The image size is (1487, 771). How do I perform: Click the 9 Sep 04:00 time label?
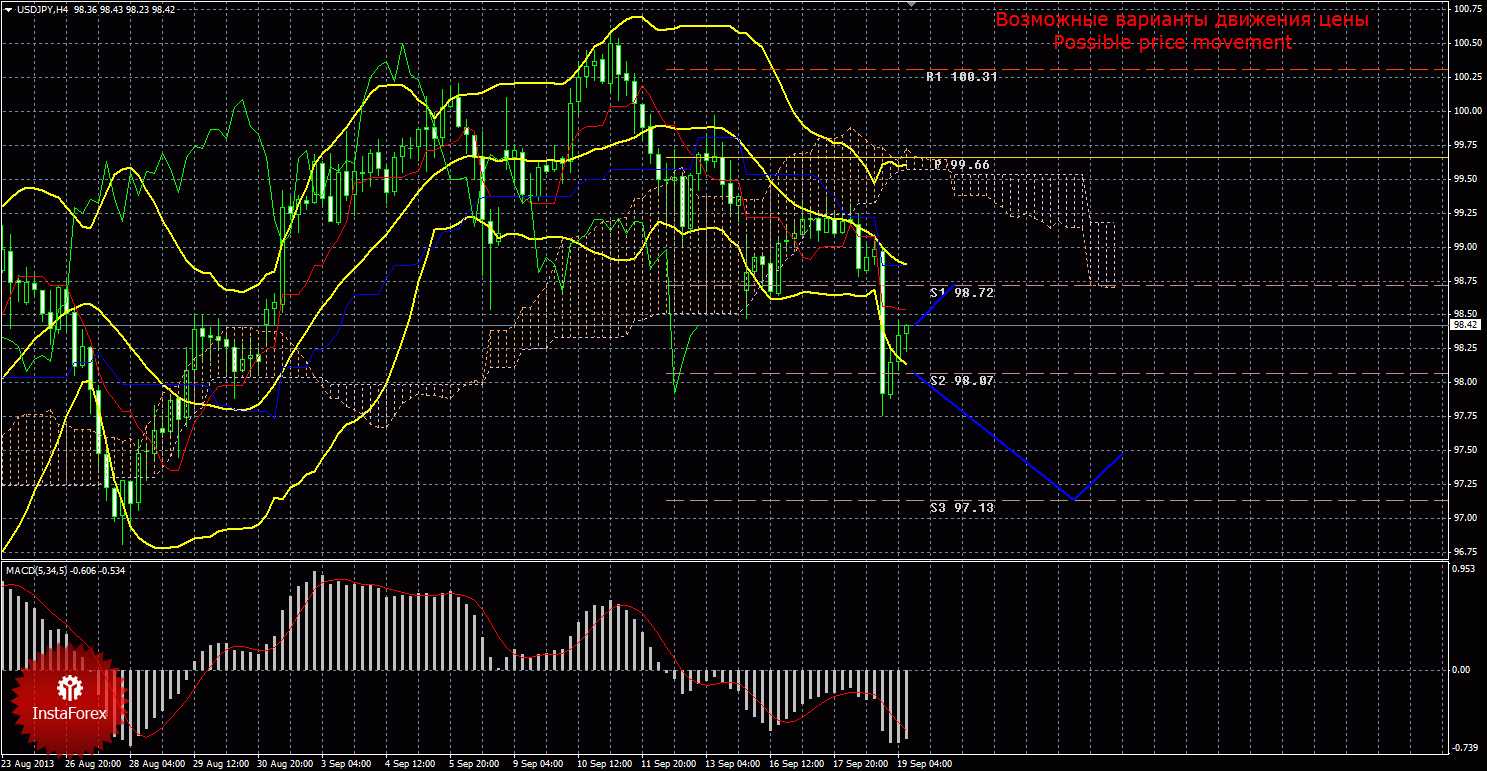point(540,763)
